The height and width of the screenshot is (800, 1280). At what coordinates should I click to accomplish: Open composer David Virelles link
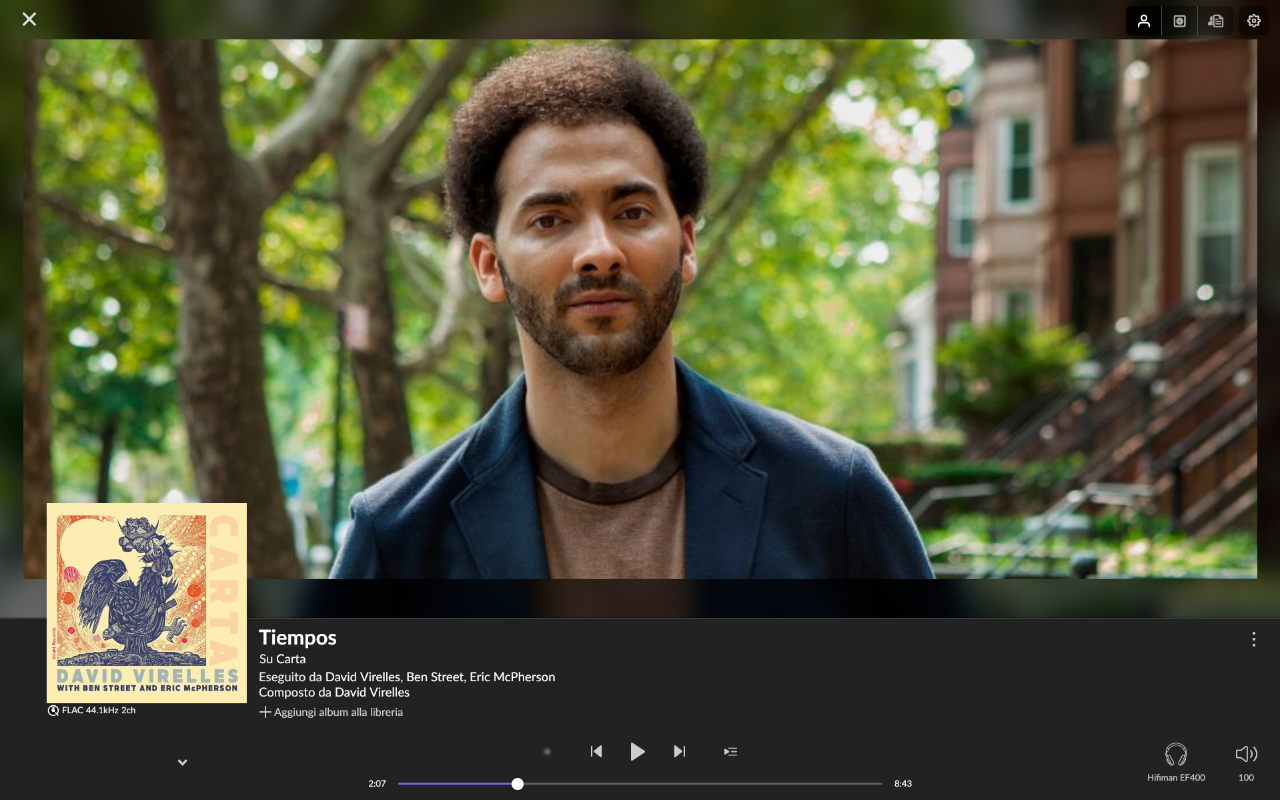(x=372, y=692)
